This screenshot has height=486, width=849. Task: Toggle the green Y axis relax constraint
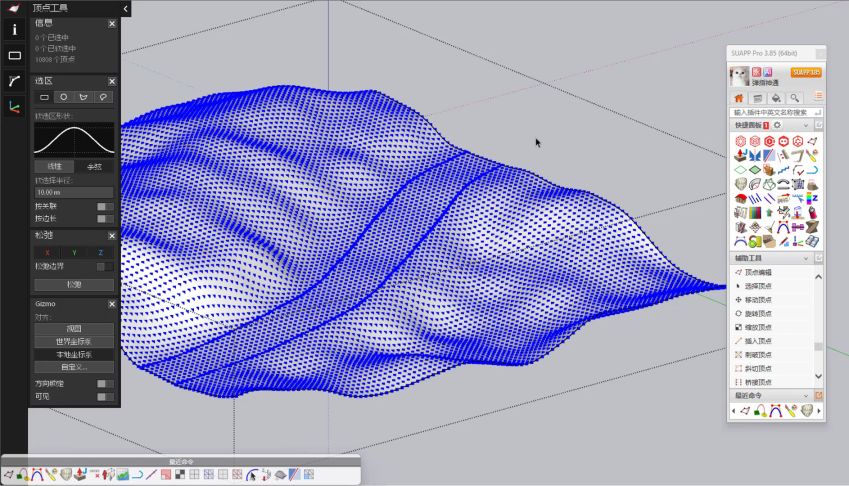coord(74,253)
